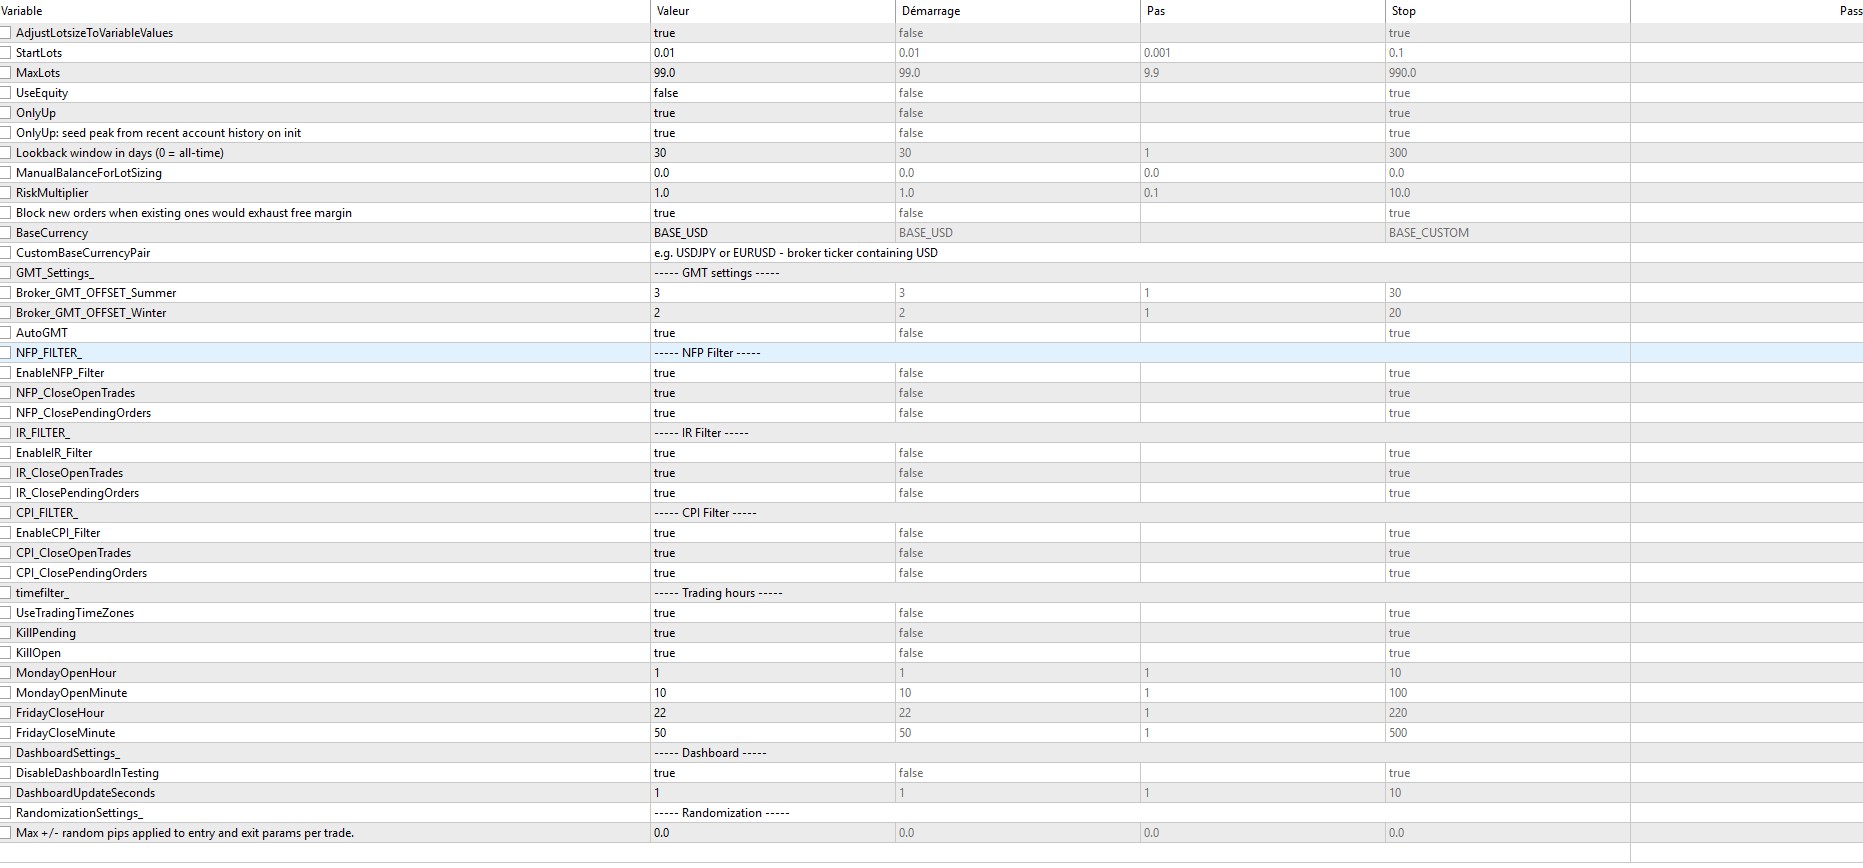Screen dimensions: 1863x868
Task: Select the CPI_FILTER_ section row
Action: click(x=931, y=513)
